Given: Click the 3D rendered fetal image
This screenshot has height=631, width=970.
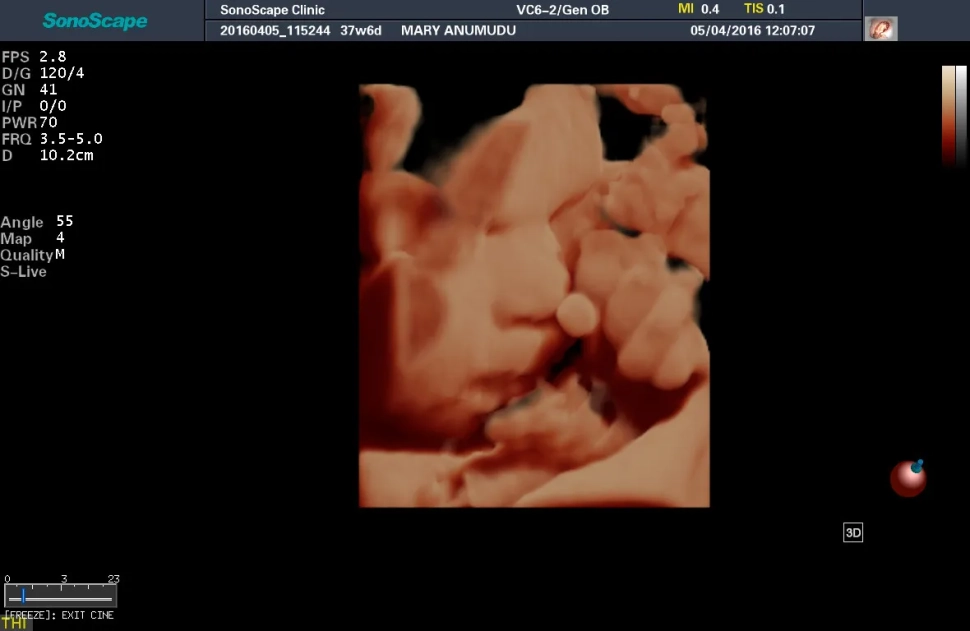Looking at the screenshot, I should [534, 296].
